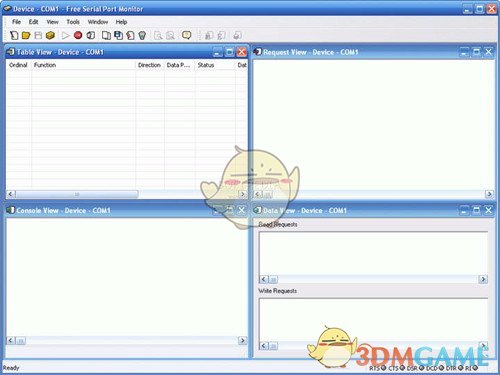
Task: Click the Console View window title icon
Action: point(11,210)
